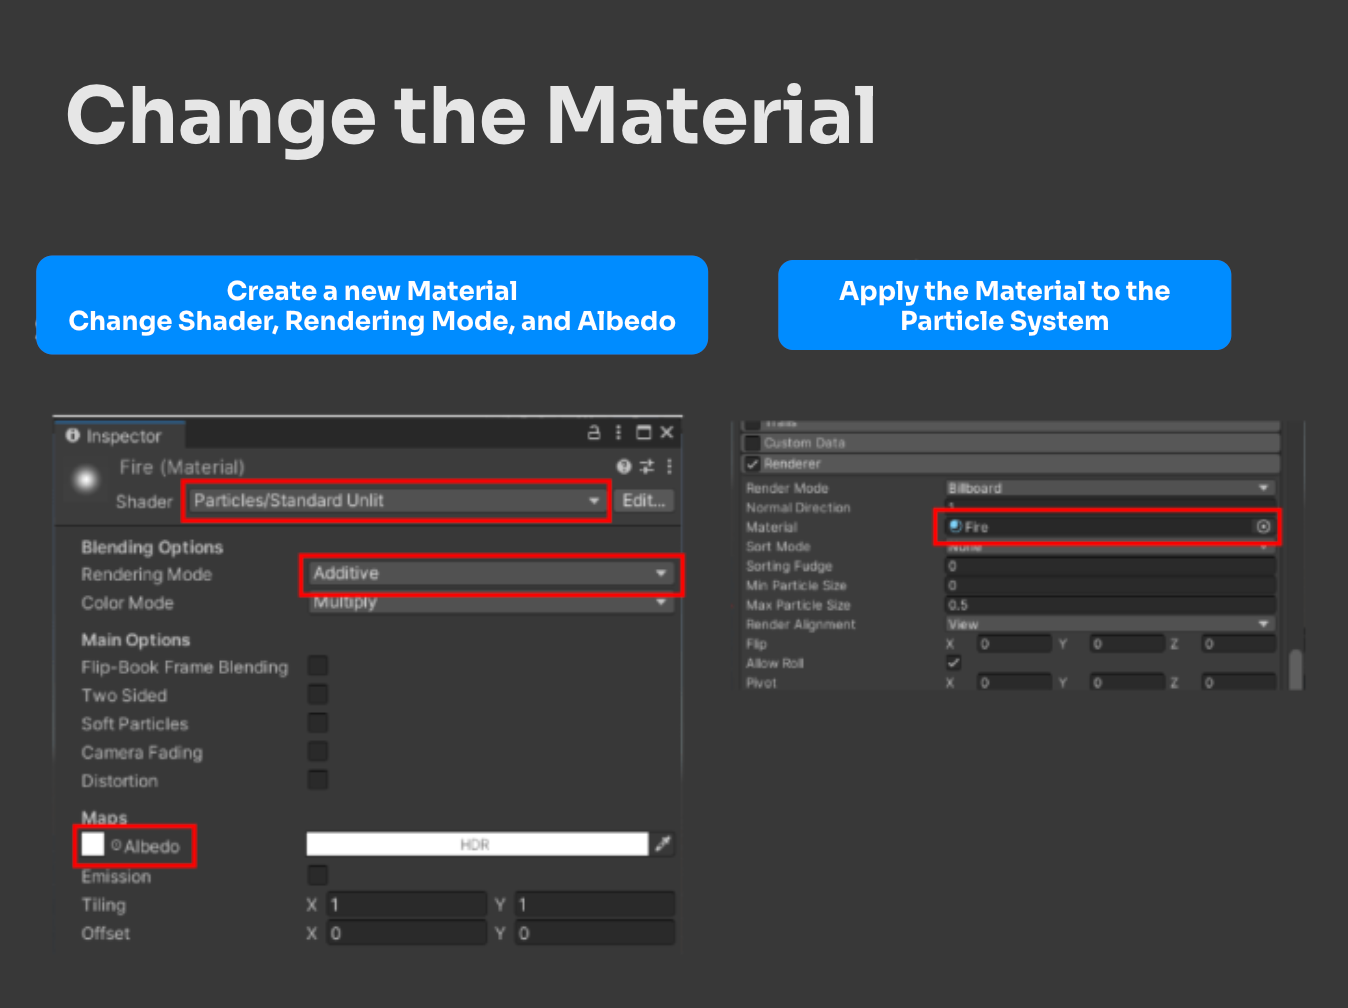Click the Flip Y value field
Screen dimensions: 1348x1008
[x=1126, y=644]
